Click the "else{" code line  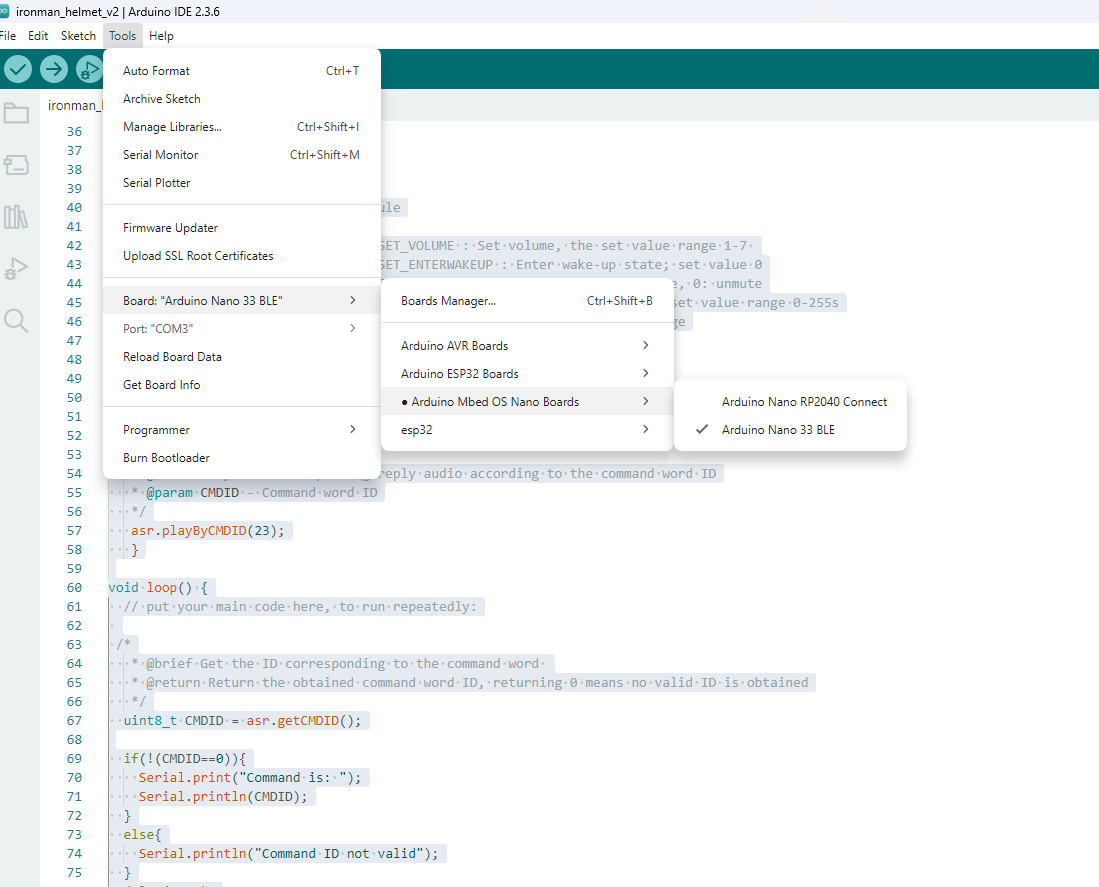(142, 834)
